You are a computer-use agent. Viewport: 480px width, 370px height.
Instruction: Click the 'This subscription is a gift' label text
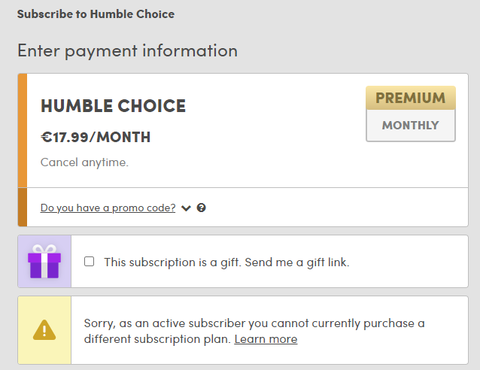(227, 262)
